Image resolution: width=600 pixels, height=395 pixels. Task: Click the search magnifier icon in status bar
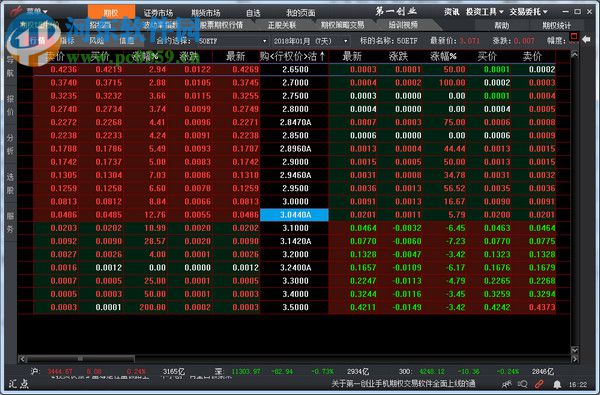coord(522,384)
